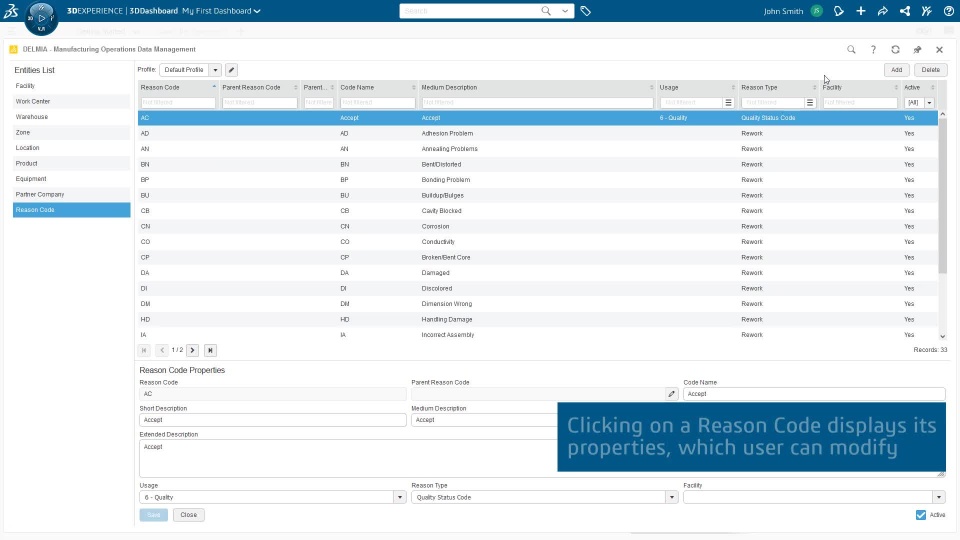This screenshot has height=540, width=960.
Task: Select the Dimension Wrong row
Action: pos(538,304)
